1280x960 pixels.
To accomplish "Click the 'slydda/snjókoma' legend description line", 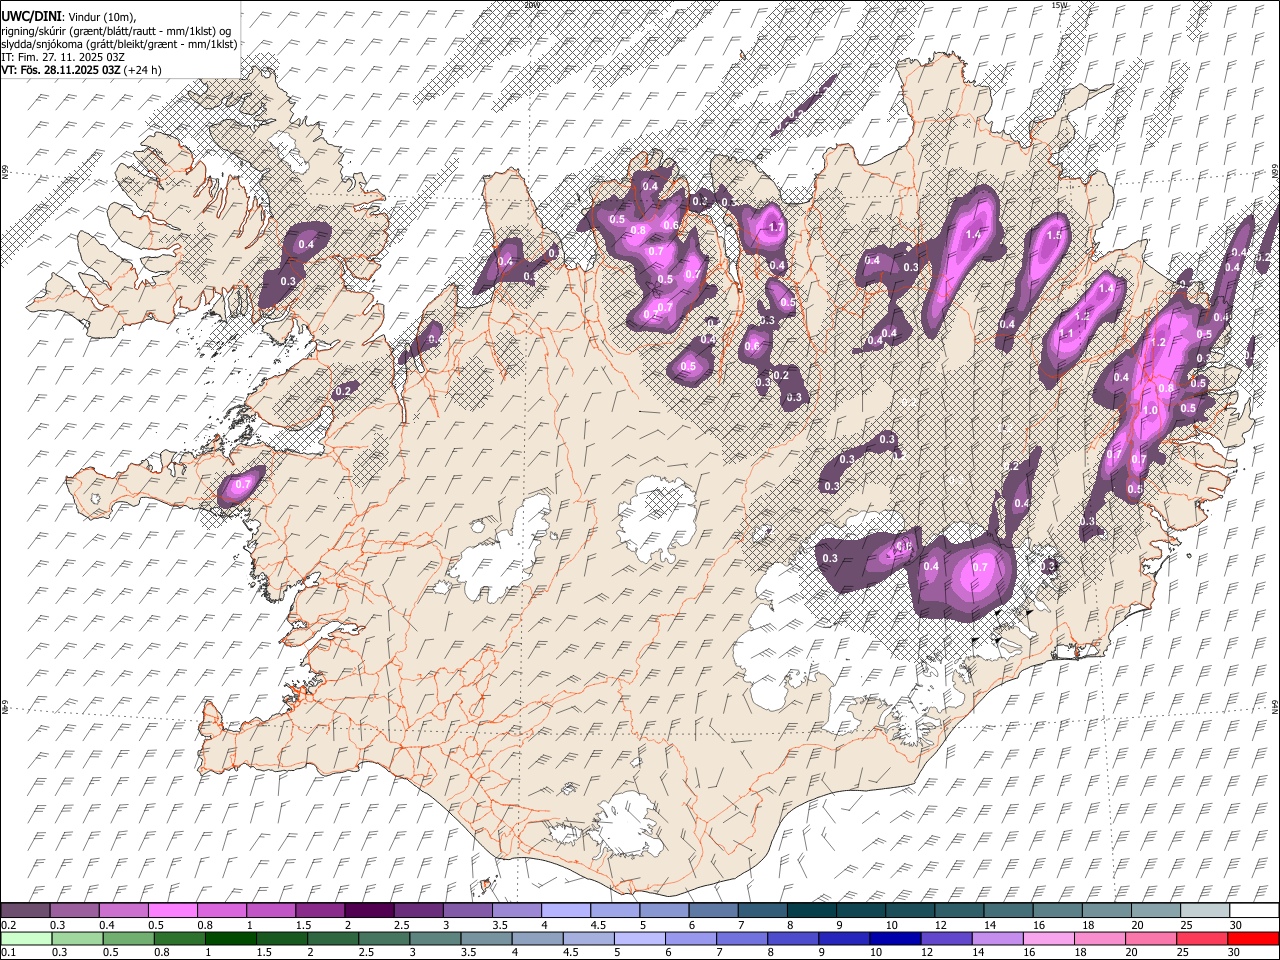I will click(x=120, y=43).
